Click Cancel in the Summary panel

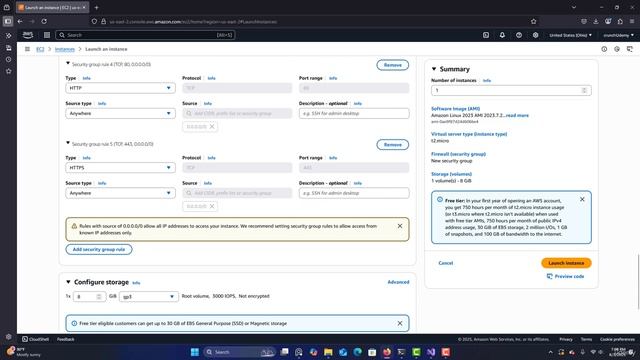coord(446,263)
